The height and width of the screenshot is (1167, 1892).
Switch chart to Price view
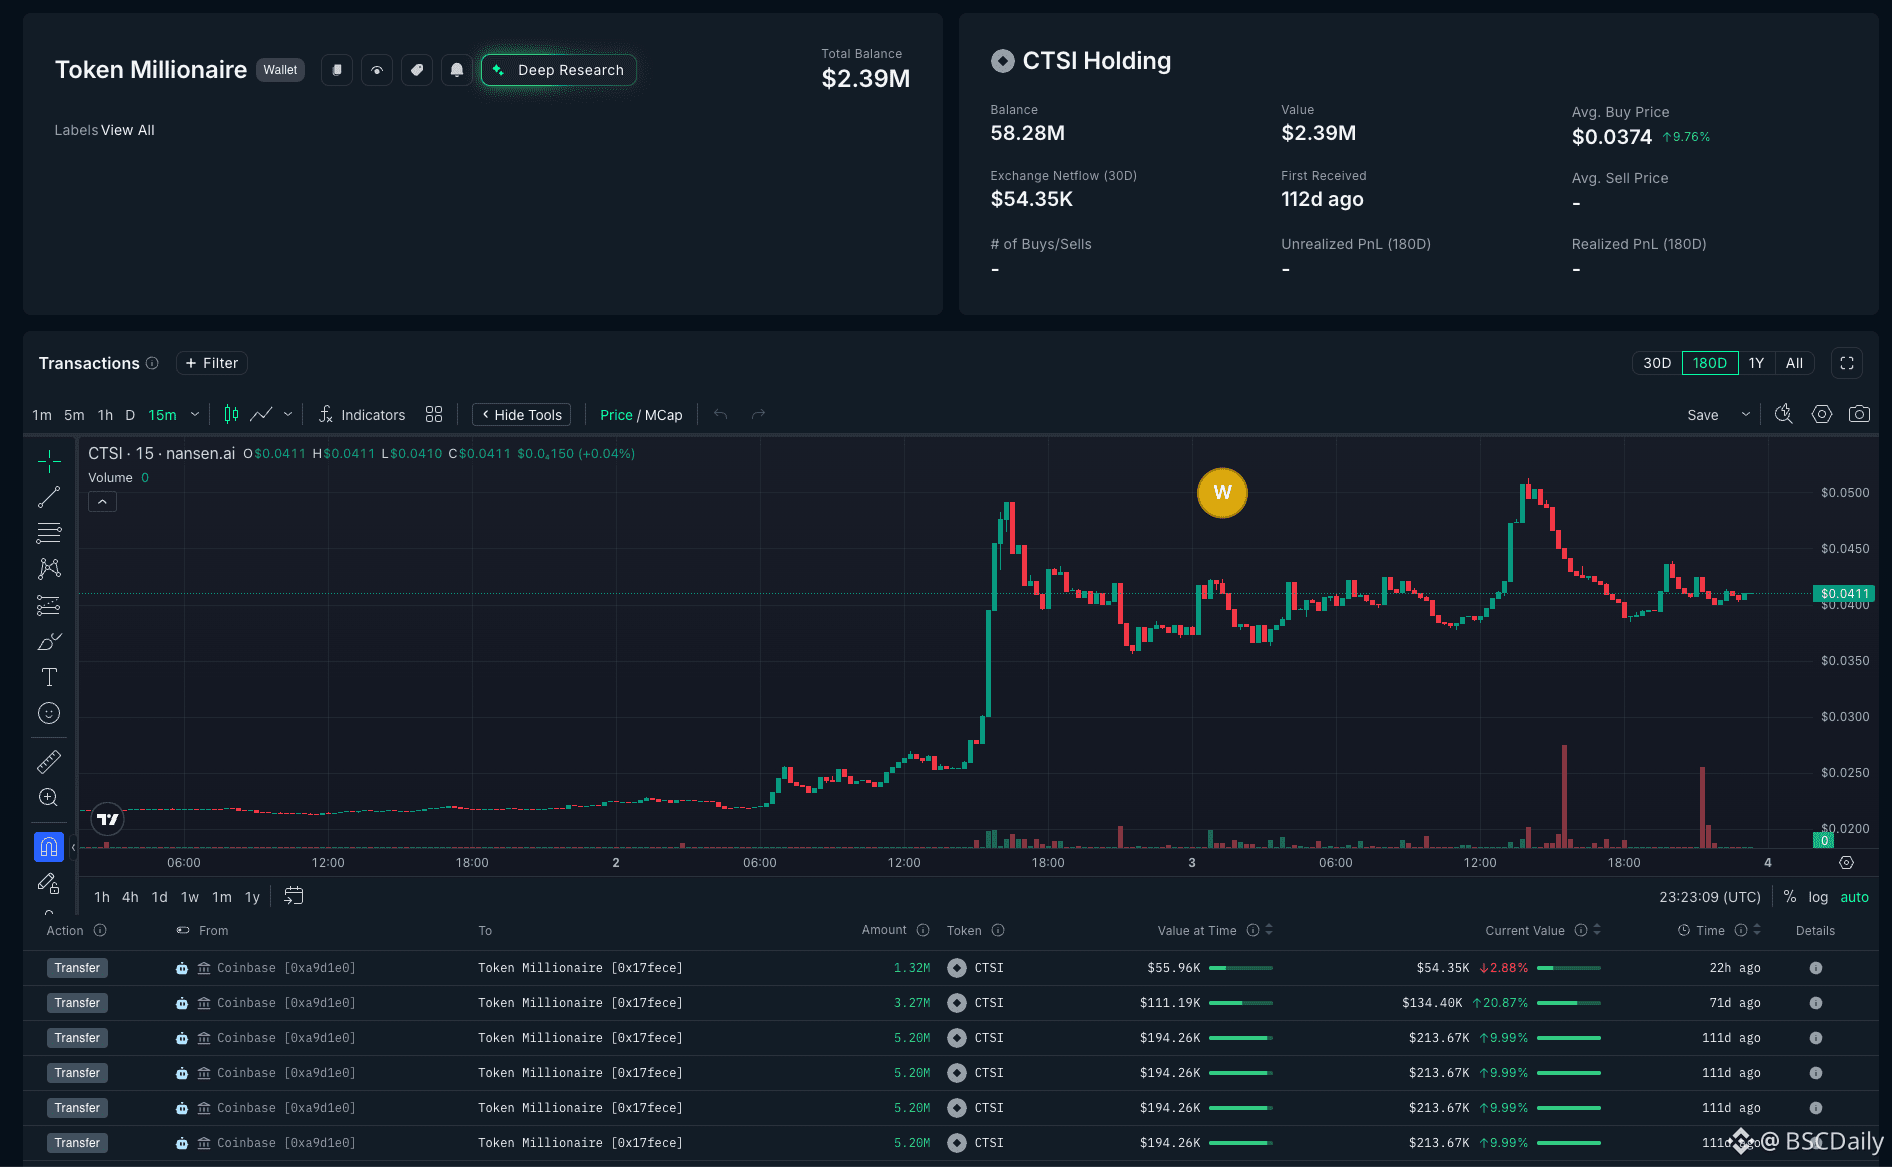(x=616, y=415)
